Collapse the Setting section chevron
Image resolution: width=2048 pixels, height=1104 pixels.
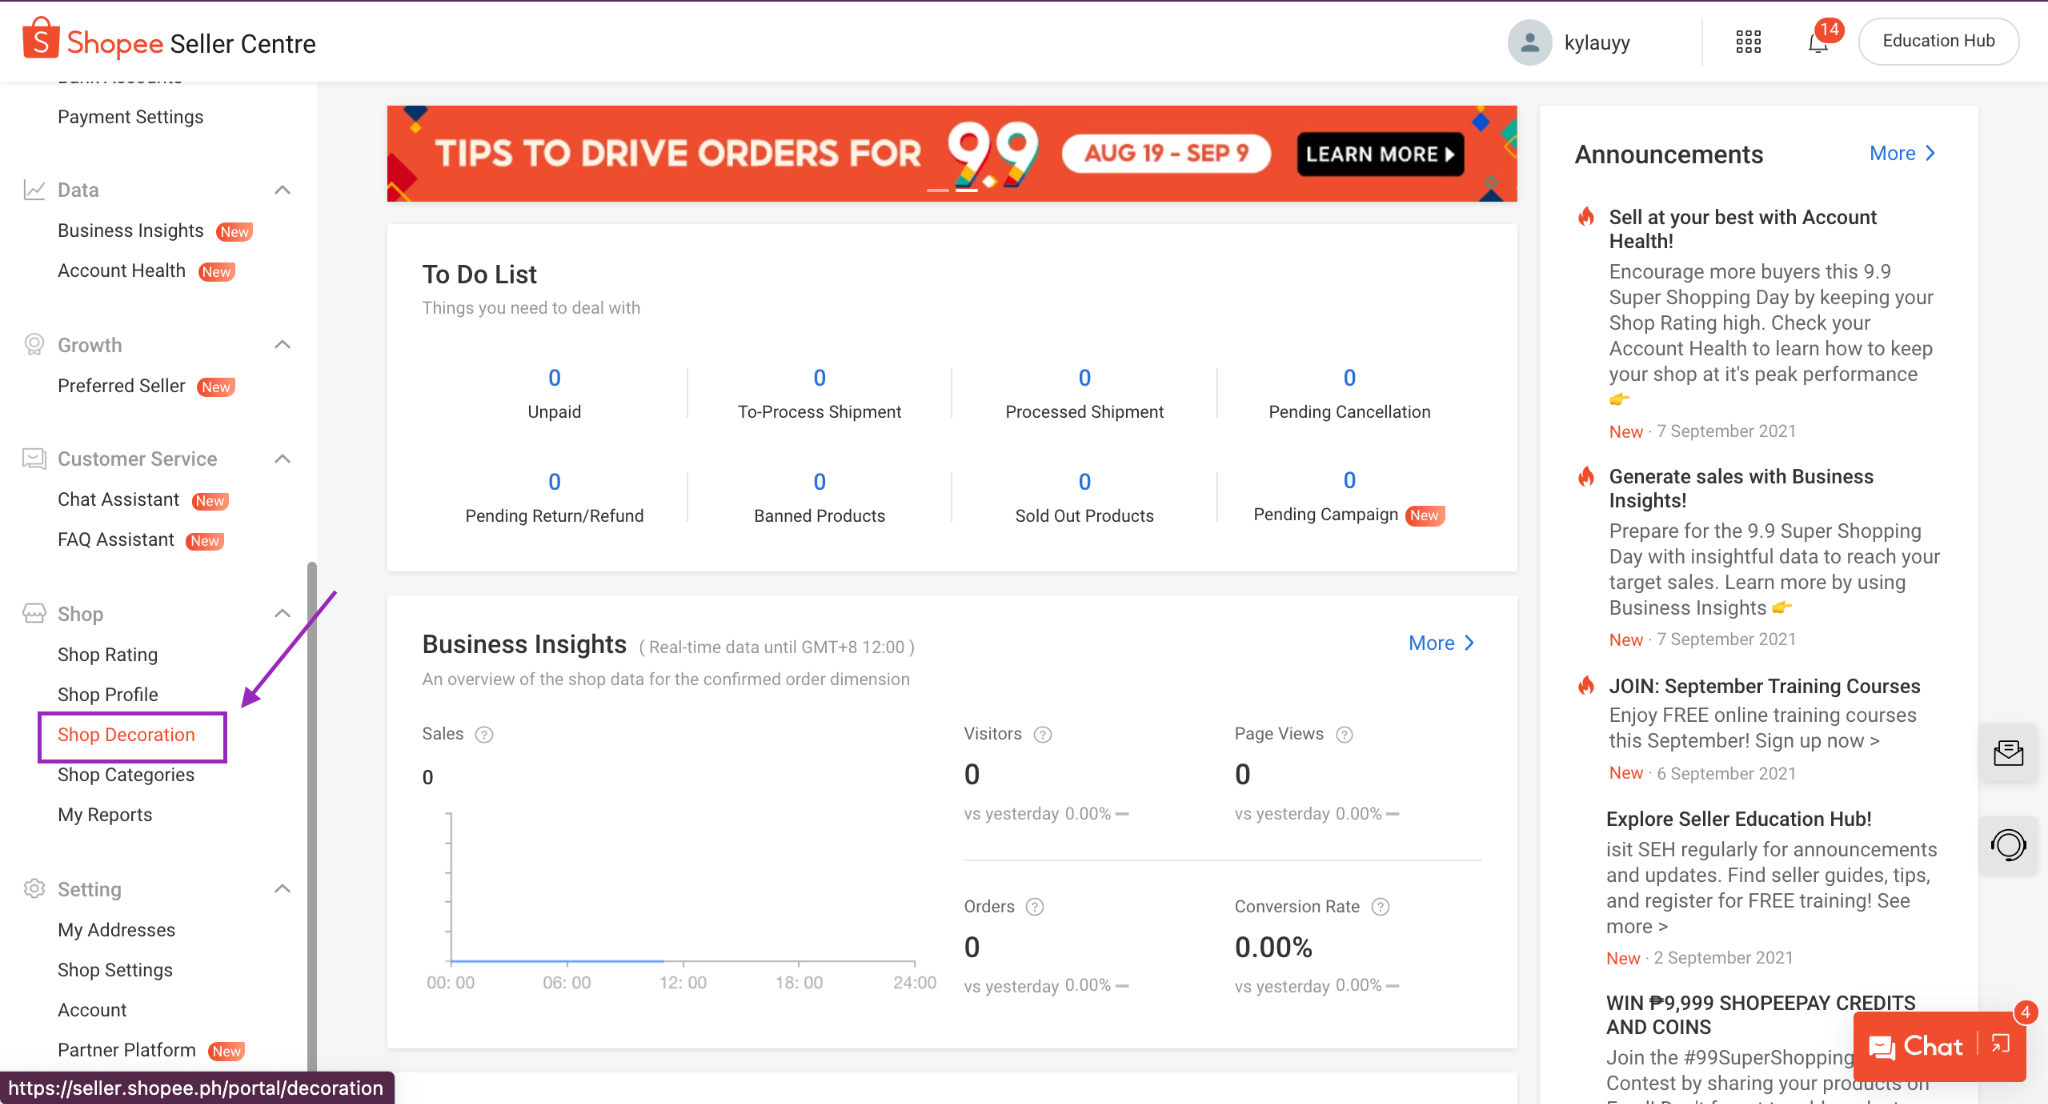pyautogui.click(x=282, y=889)
